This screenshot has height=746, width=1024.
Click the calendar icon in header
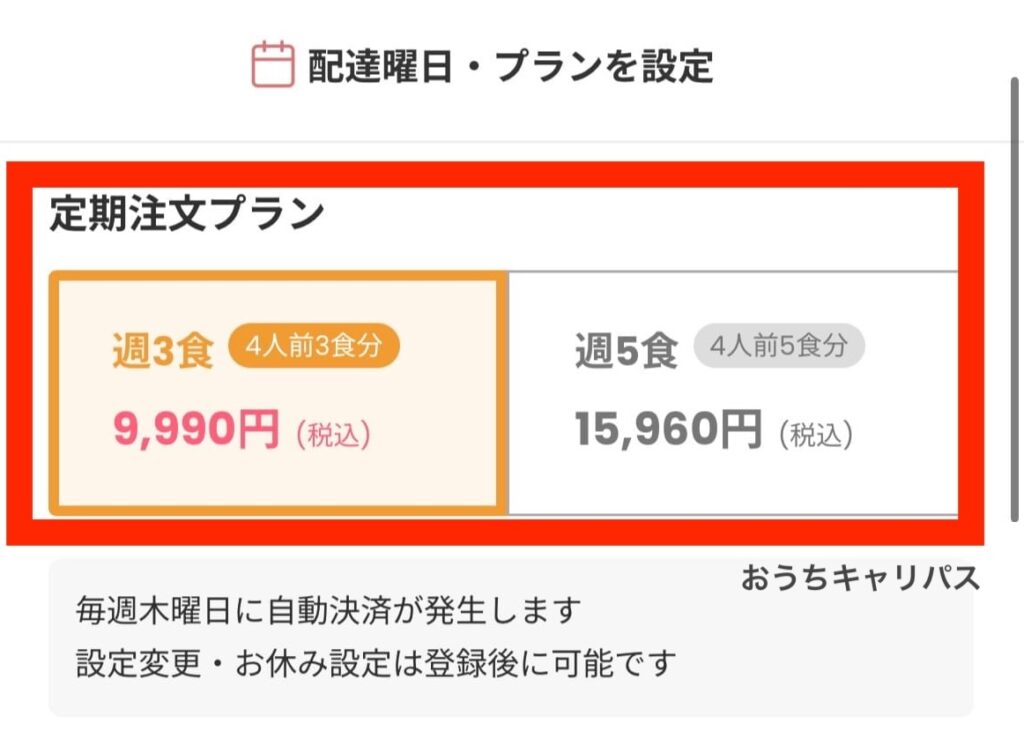272,65
